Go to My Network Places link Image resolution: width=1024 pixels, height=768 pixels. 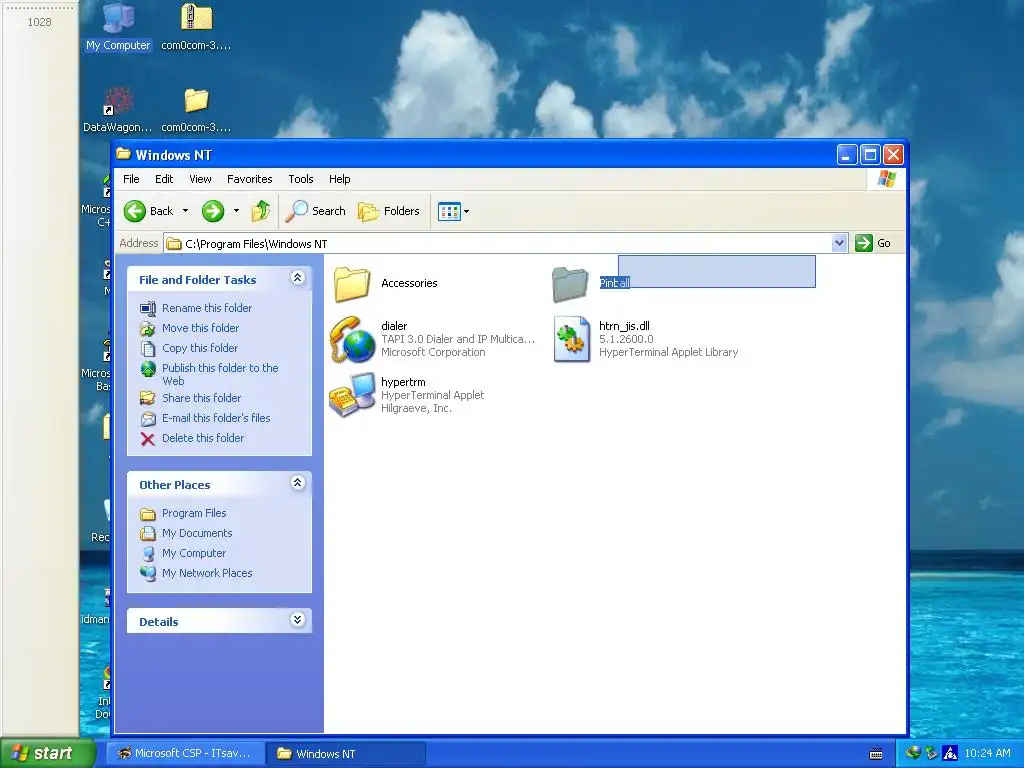(x=207, y=573)
